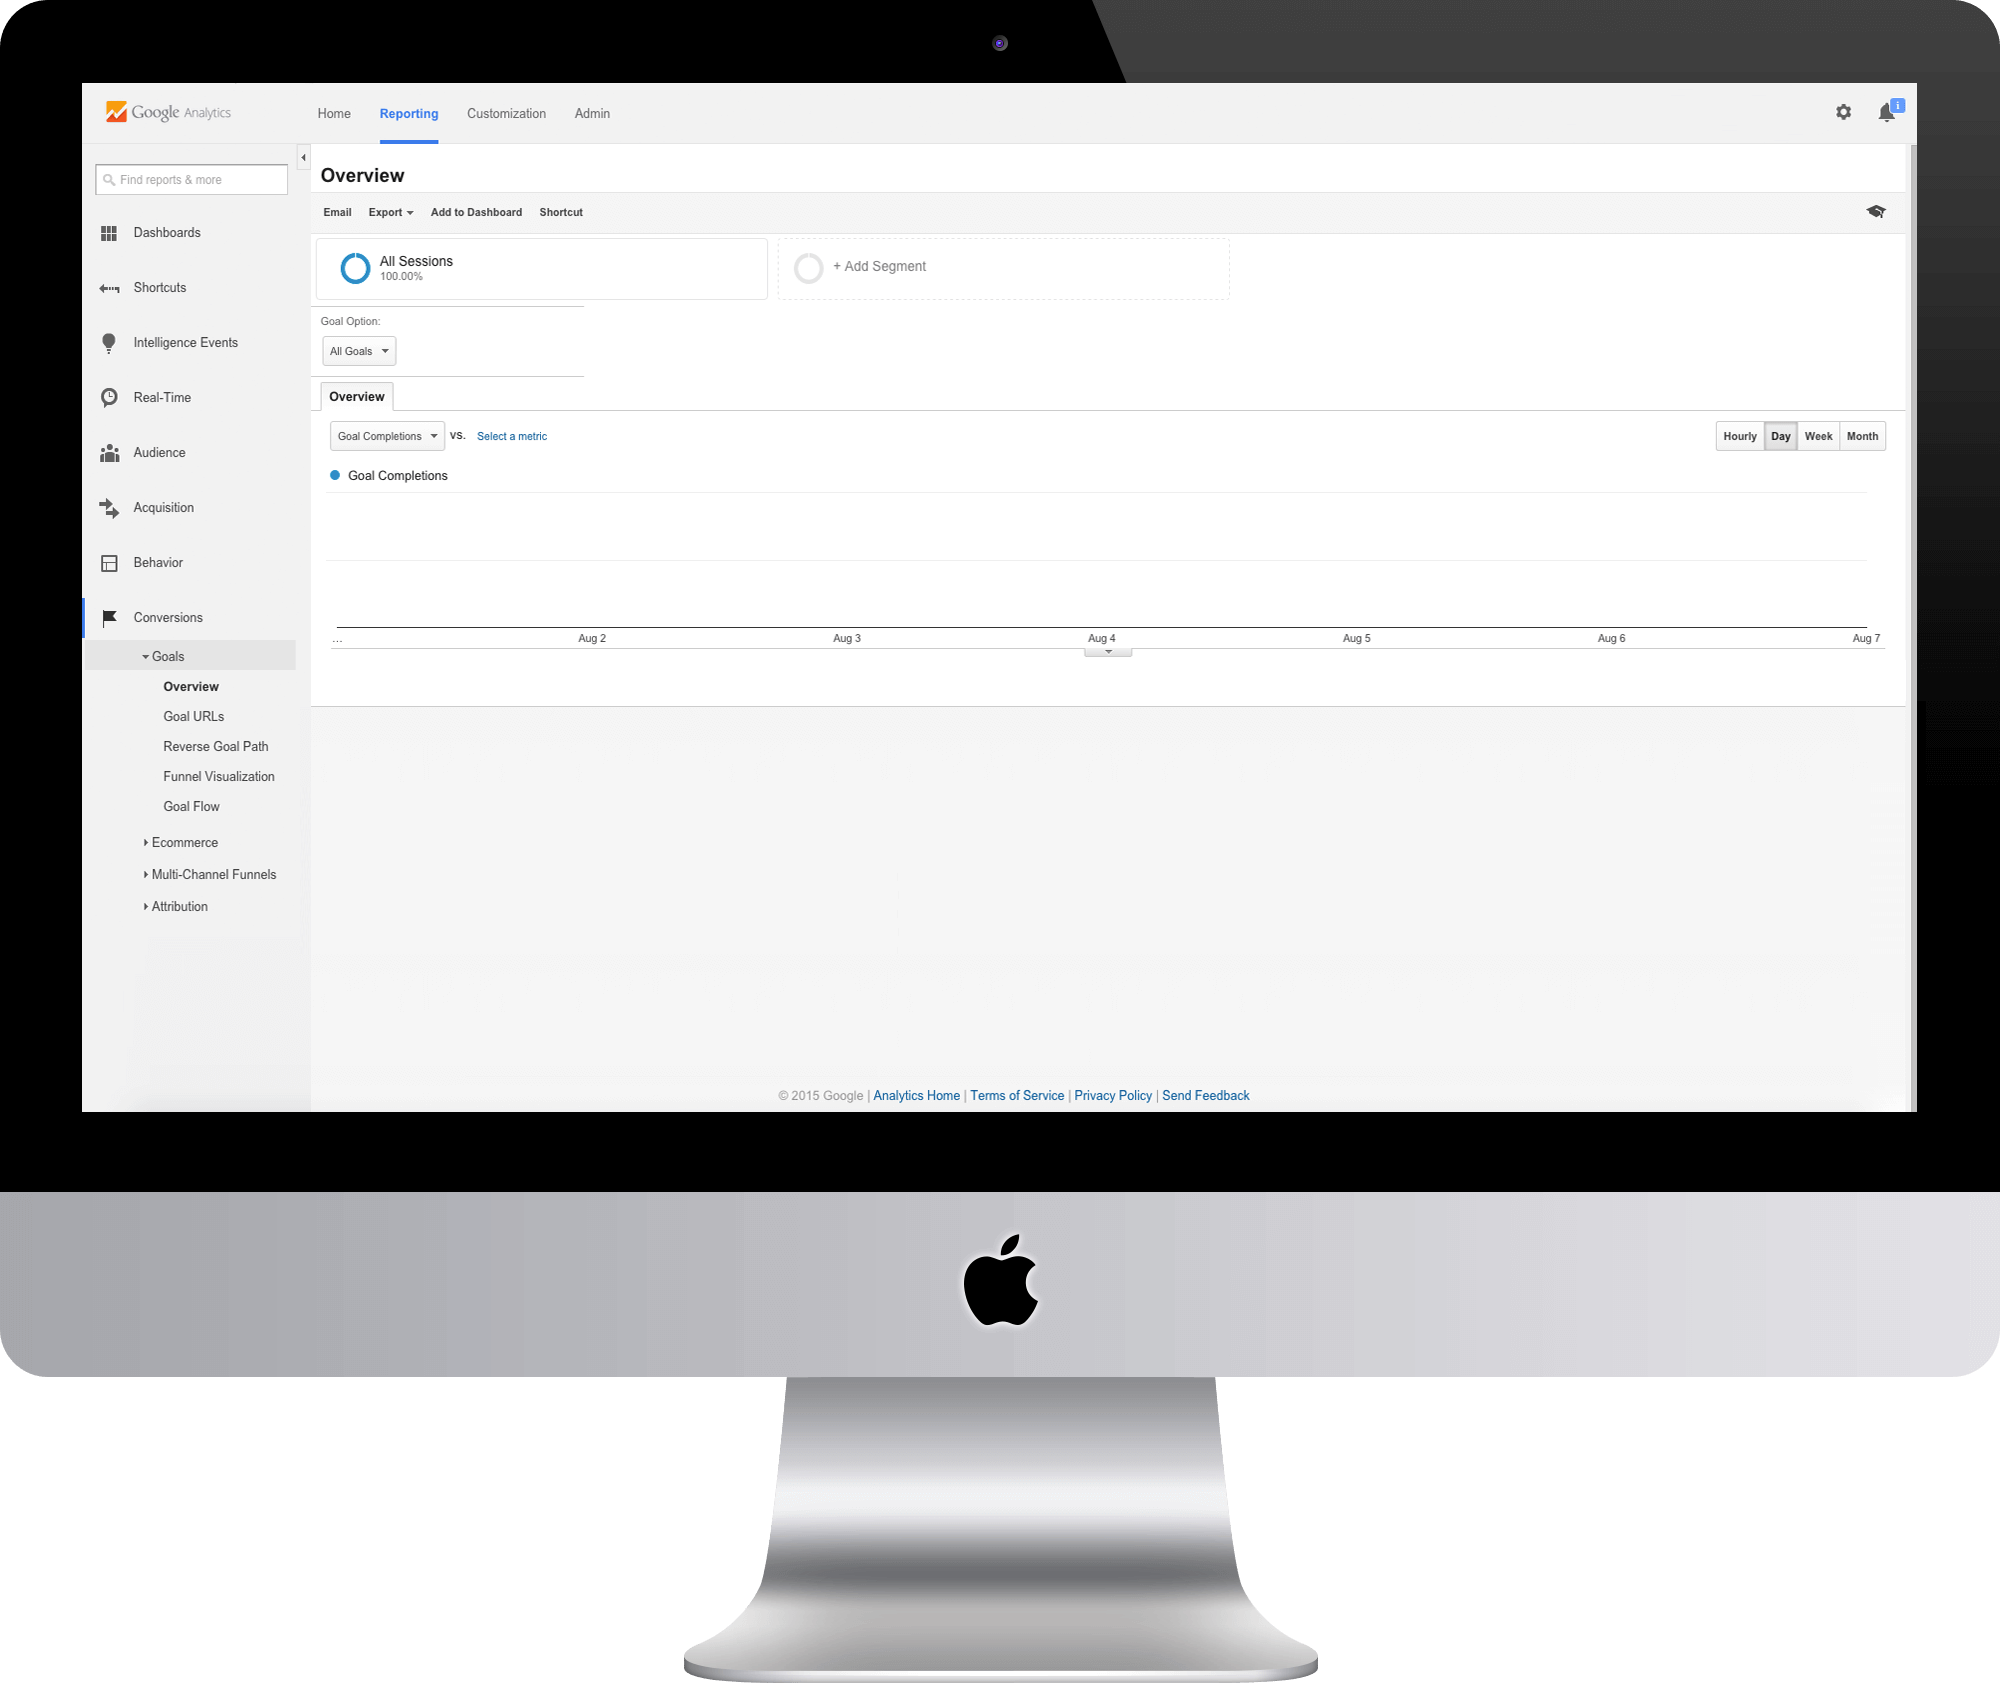
Task: Click the Real-Time icon in sidebar
Action: point(110,397)
